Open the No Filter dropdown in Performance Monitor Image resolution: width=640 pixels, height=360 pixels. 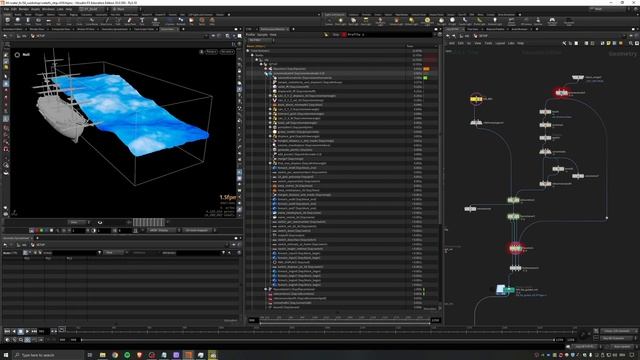tap(261, 40)
